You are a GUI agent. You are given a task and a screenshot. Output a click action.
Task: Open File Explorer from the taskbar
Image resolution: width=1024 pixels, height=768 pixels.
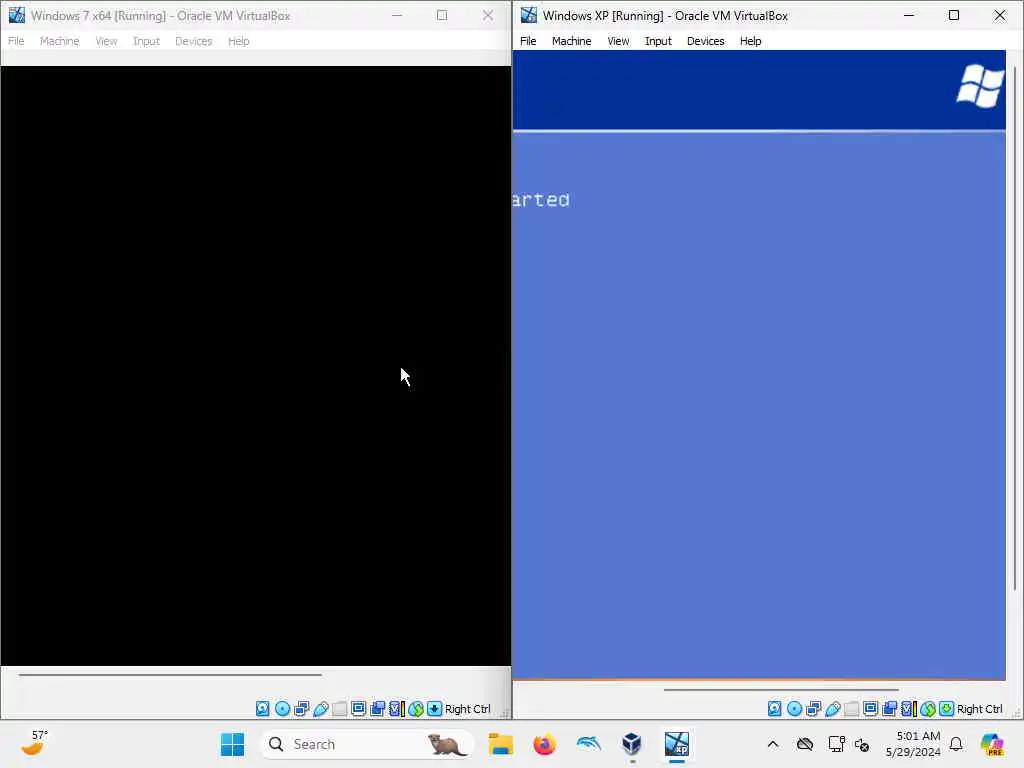[501, 744]
